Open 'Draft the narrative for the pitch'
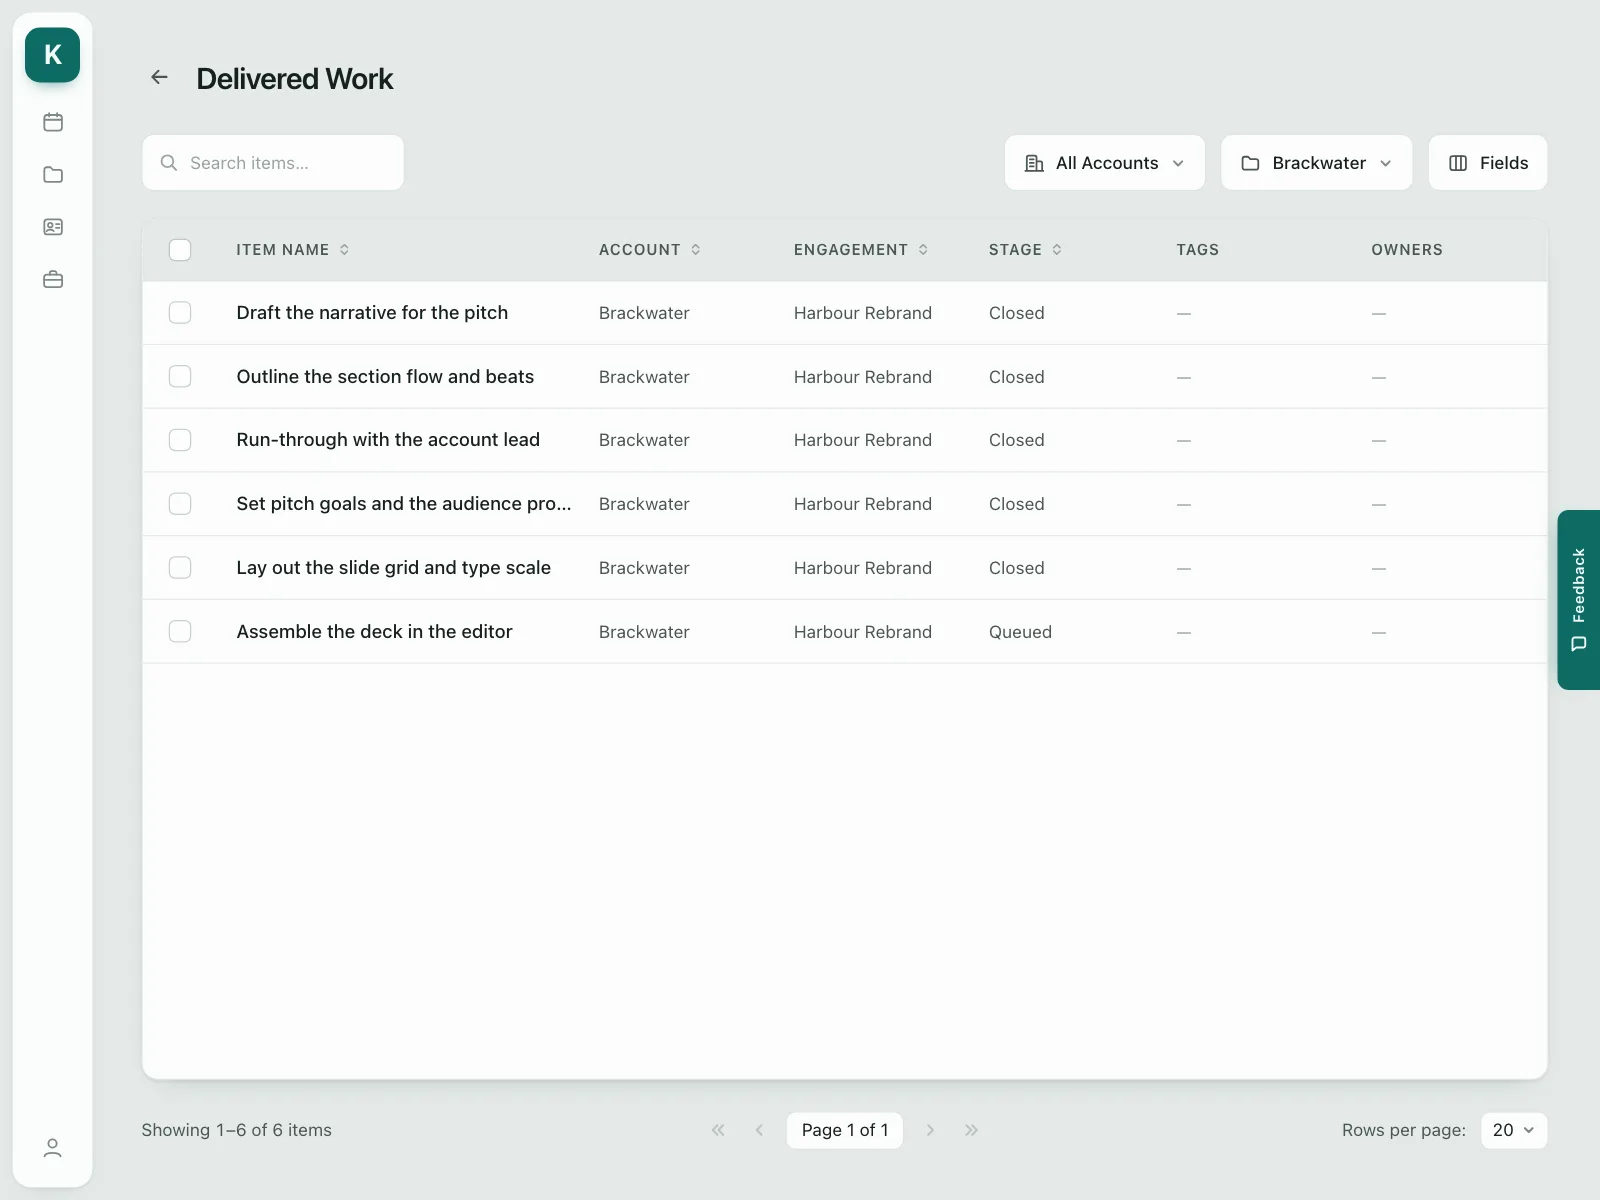This screenshot has height=1200, width=1600. (372, 313)
